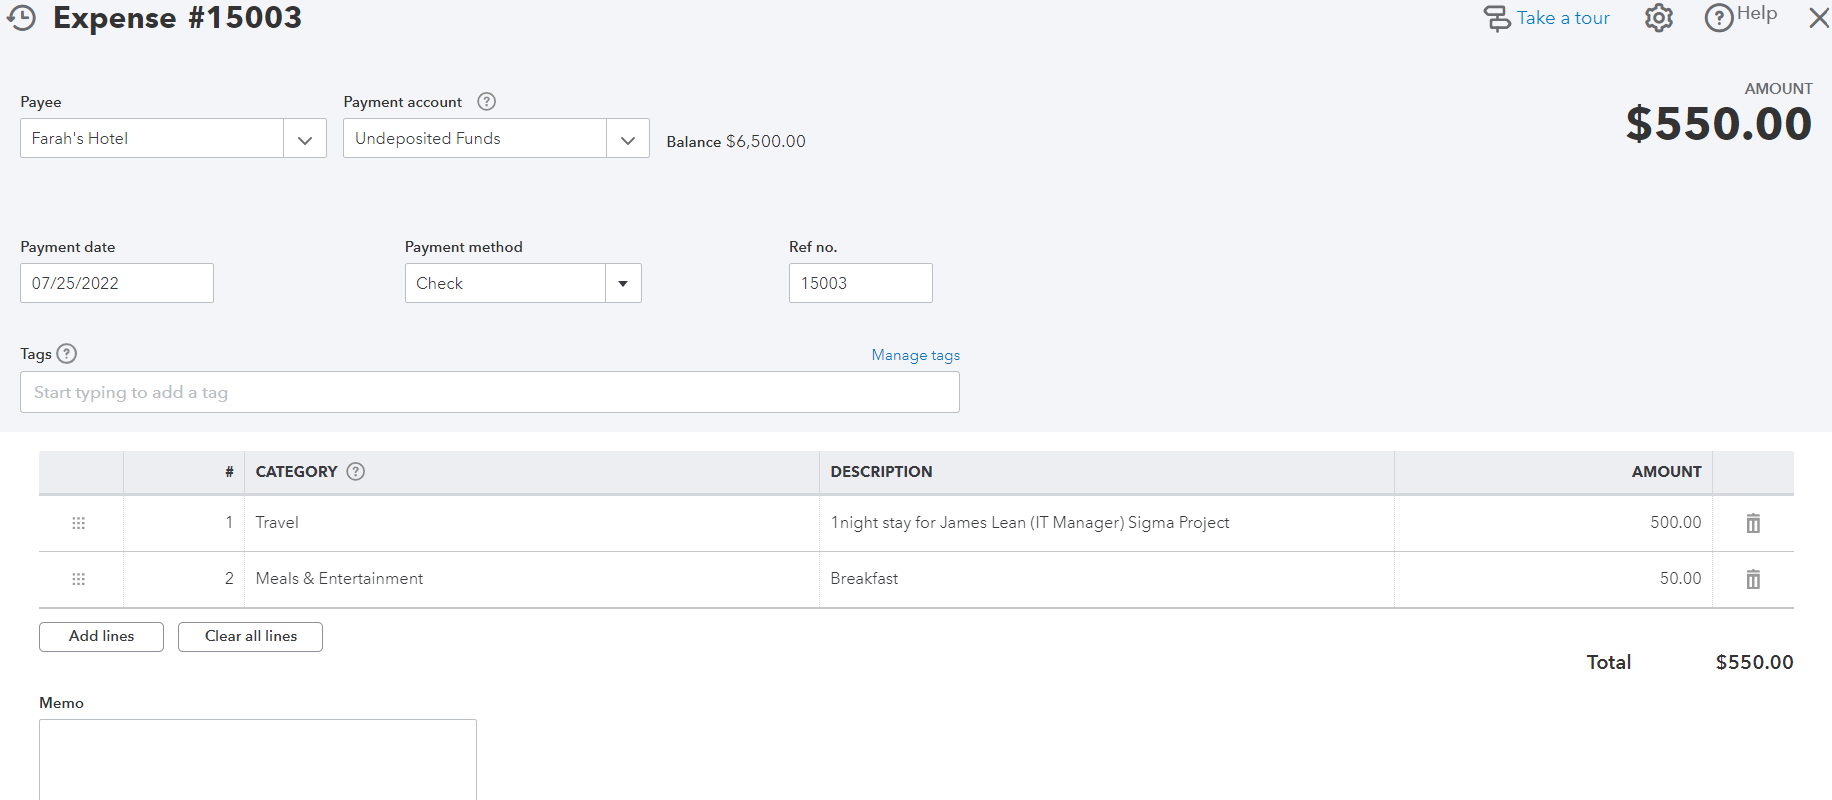Click the Tags help icon

[x=67, y=354]
